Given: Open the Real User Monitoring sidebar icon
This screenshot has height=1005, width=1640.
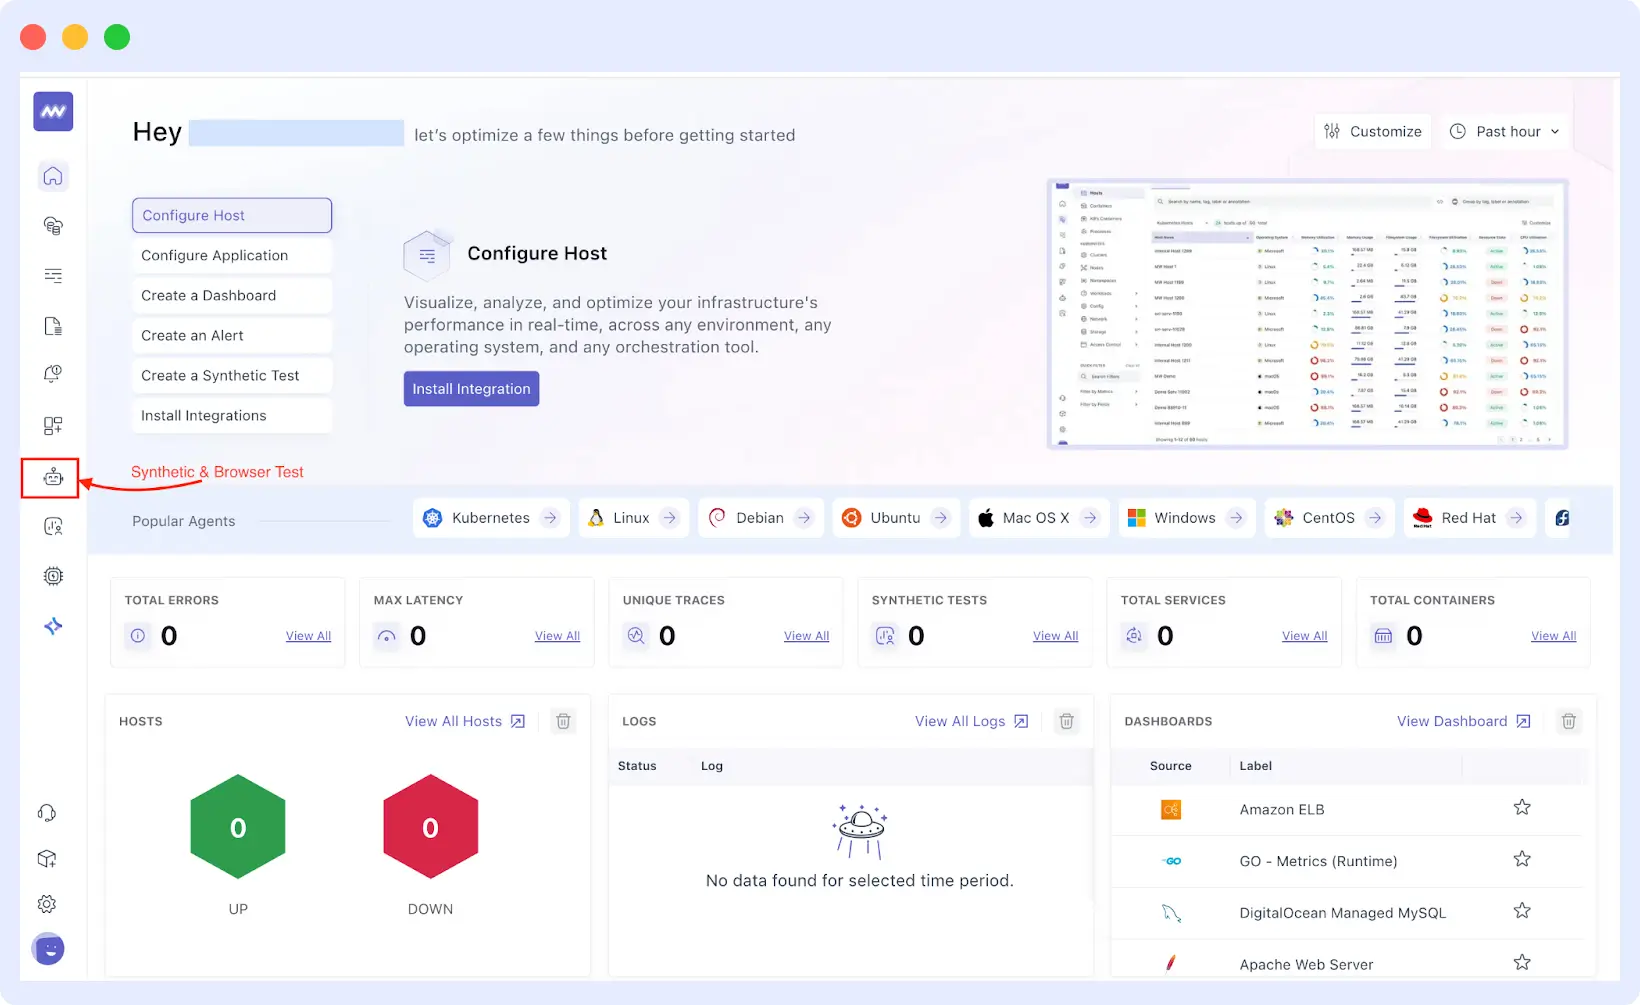Looking at the screenshot, I should 52,526.
